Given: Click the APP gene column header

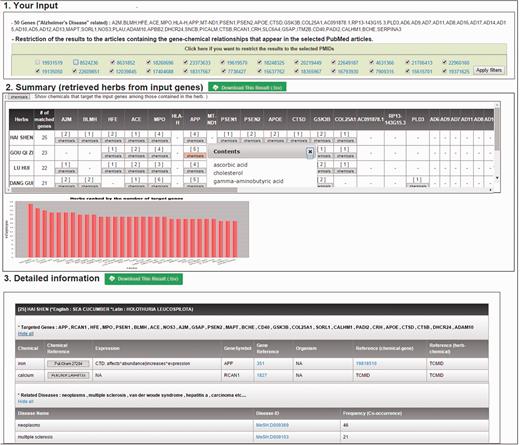Looking at the screenshot, I should [195, 119].
